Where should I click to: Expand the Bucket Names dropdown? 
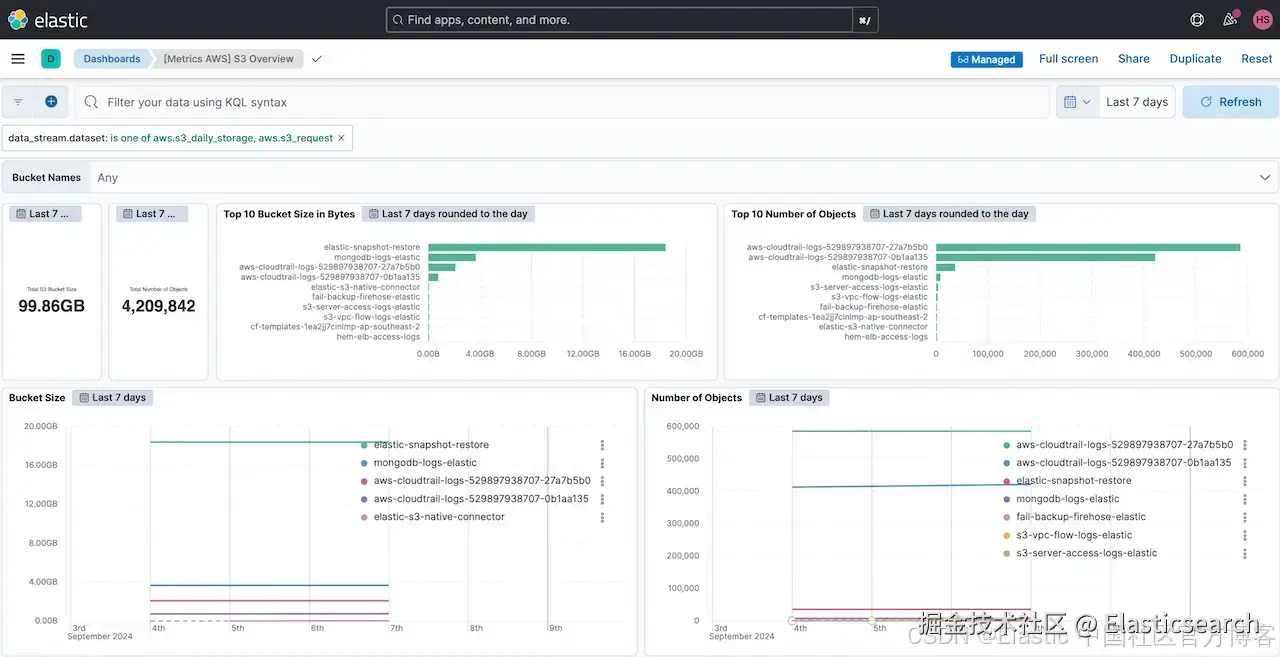[x=1264, y=177]
